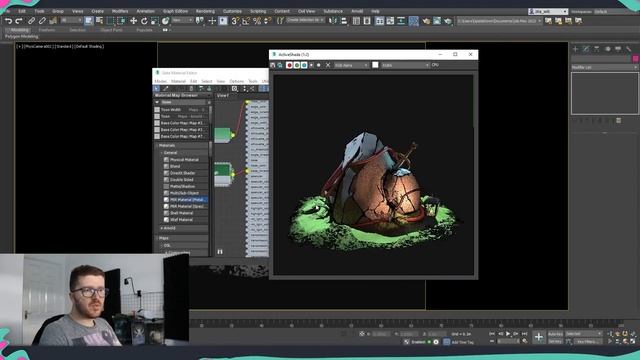The image size is (640, 360).
Task: Enable red channel in ActiveShade window
Action: pyautogui.click(x=289, y=65)
